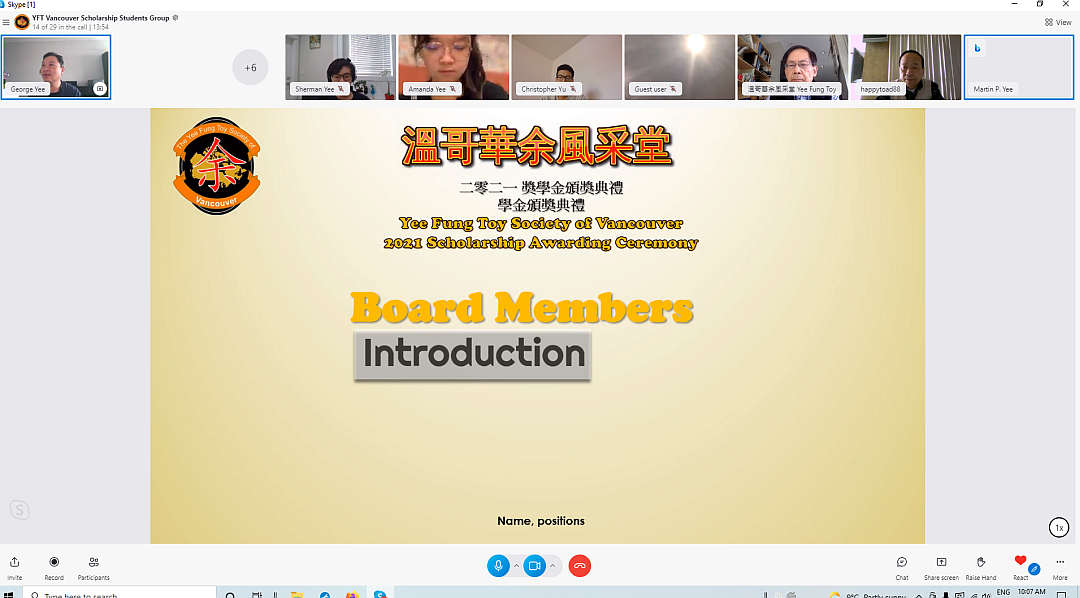The height and width of the screenshot is (598, 1080).
Task: Toggle the 1x zoom button on shared screen
Action: point(1059,527)
